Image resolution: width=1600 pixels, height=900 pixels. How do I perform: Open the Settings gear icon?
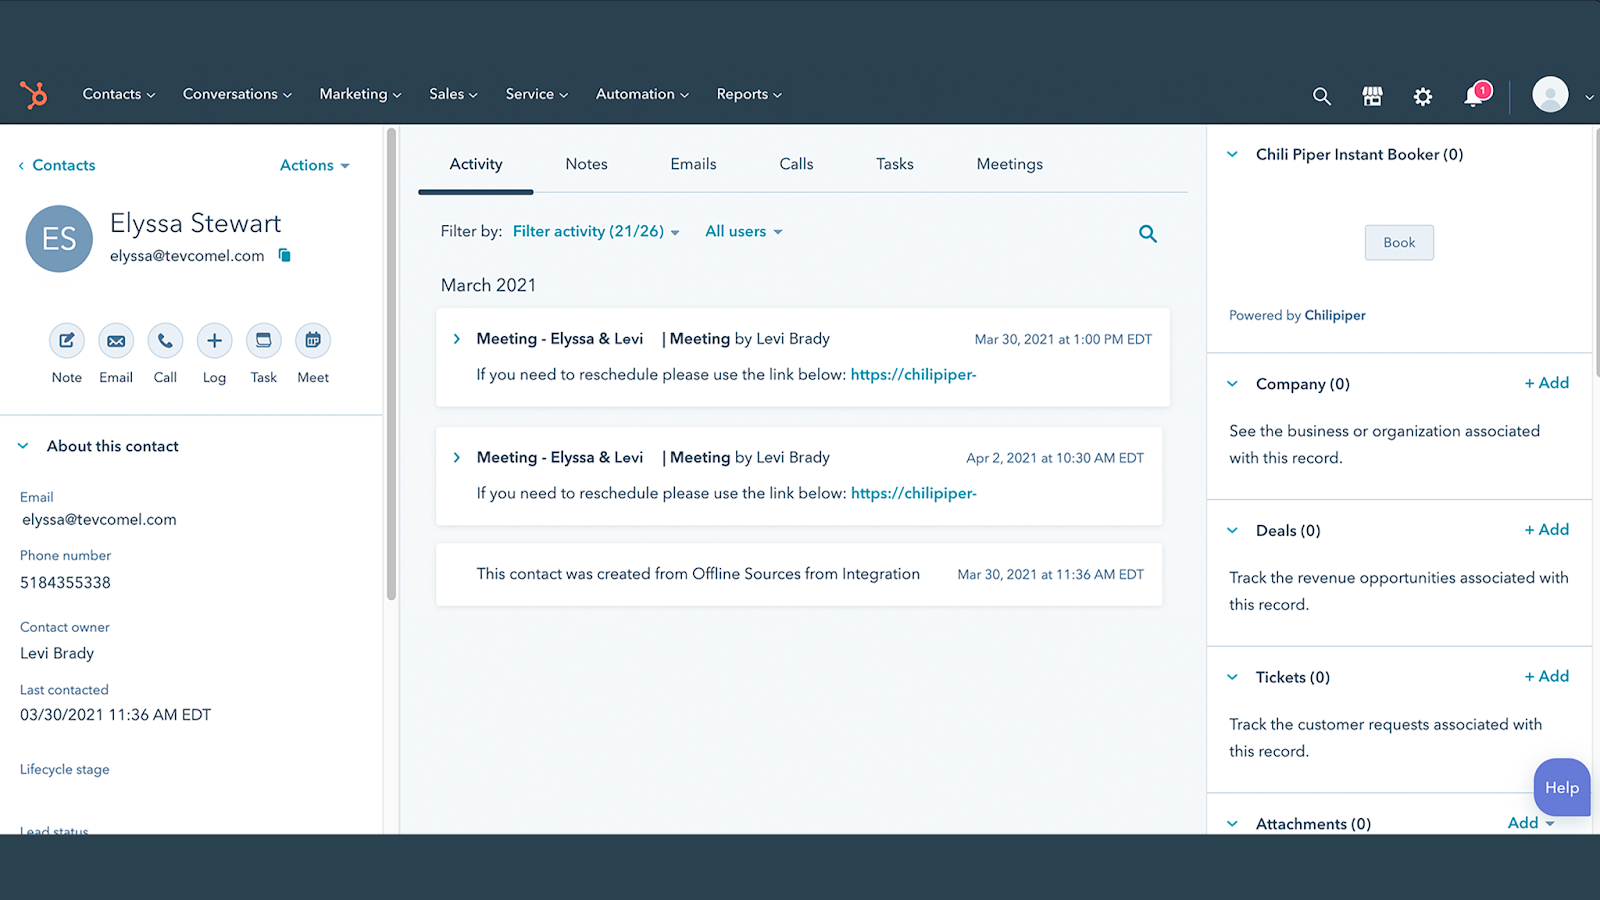click(x=1423, y=96)
